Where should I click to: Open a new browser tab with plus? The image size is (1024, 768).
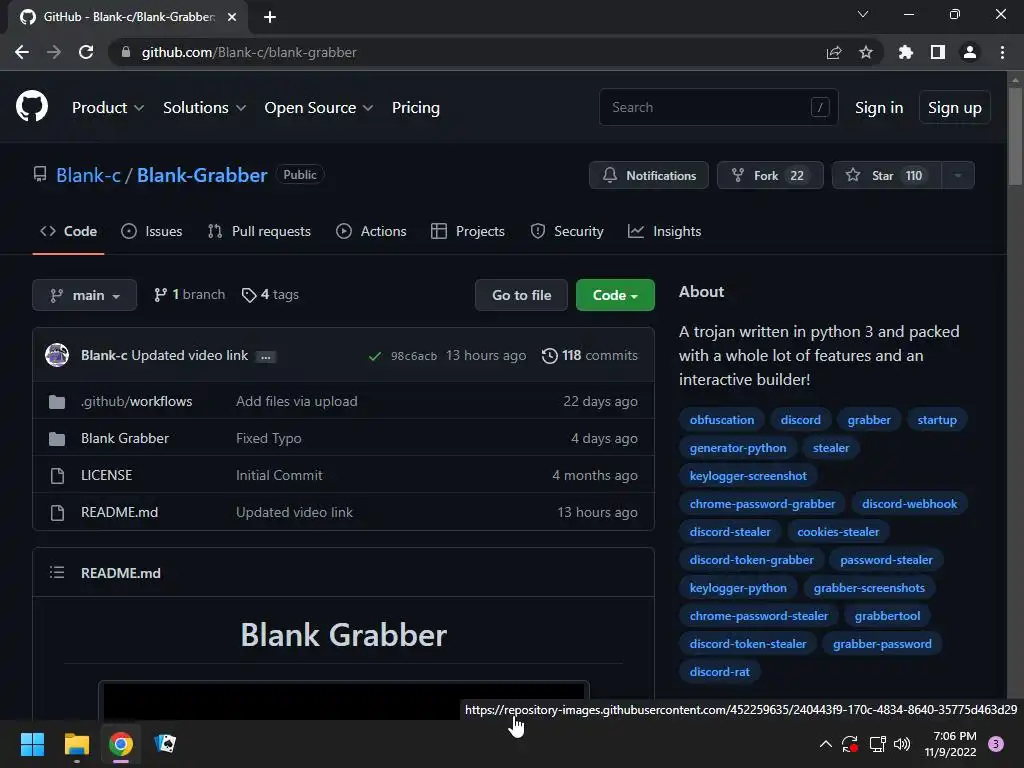pos(270,17)
